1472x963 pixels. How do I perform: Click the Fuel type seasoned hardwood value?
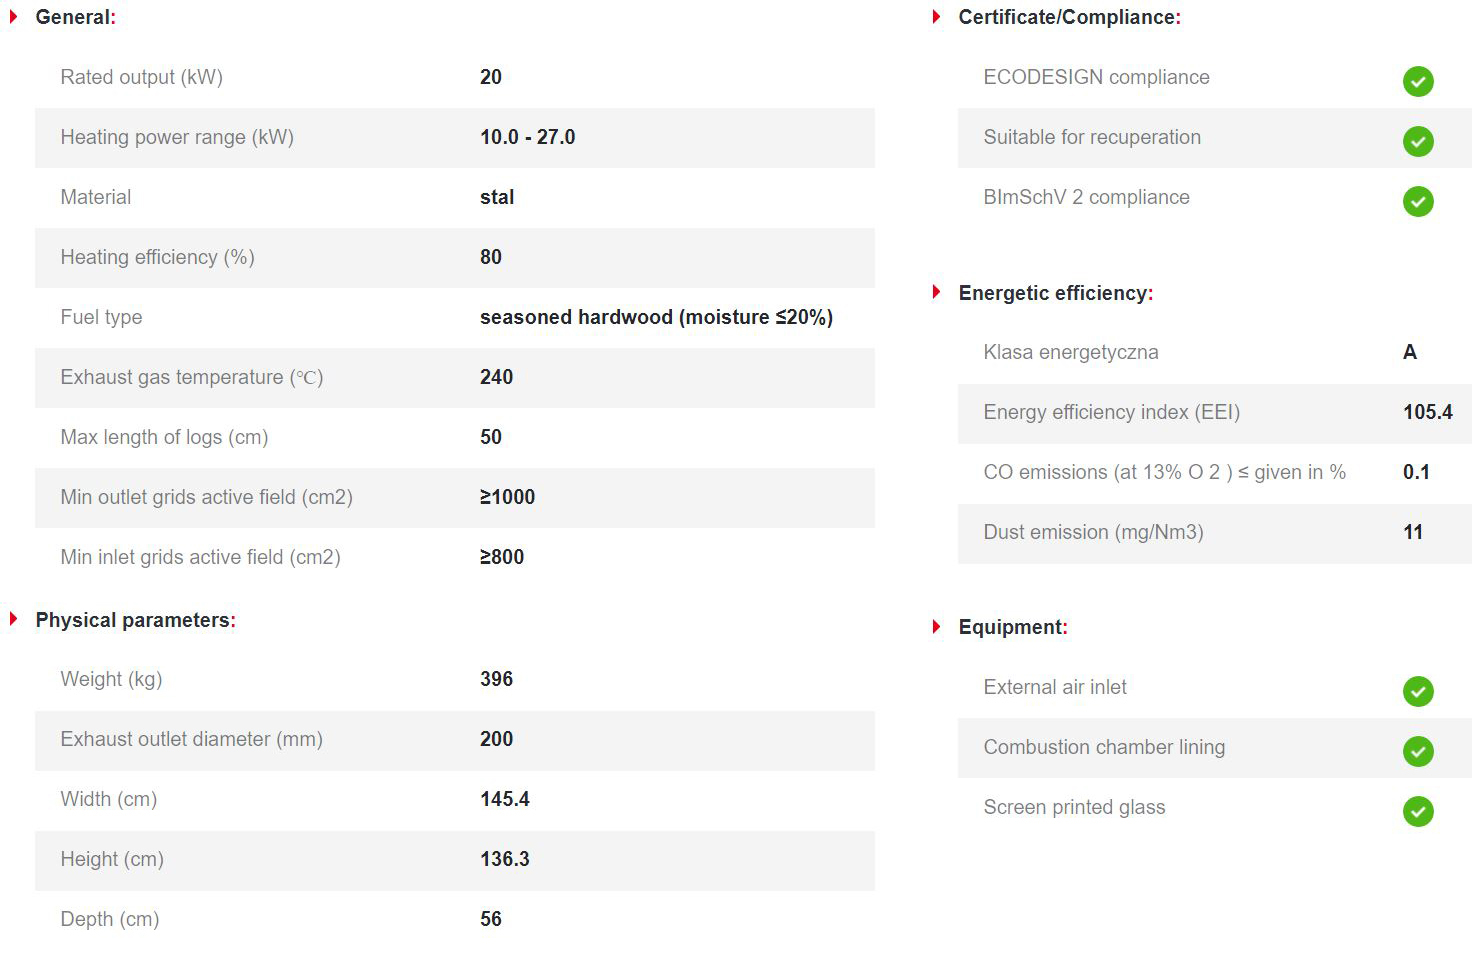point(656,317)
